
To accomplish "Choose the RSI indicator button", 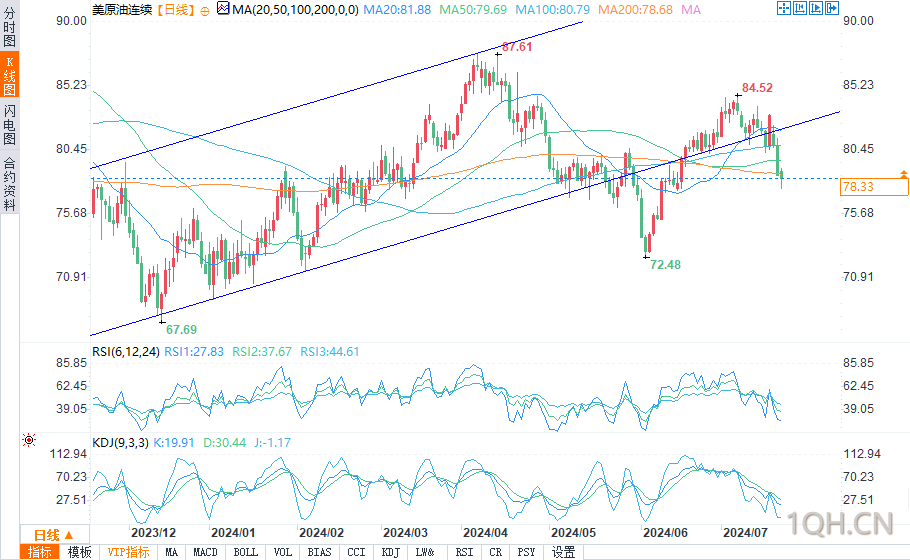I will (x=464, y=552).
